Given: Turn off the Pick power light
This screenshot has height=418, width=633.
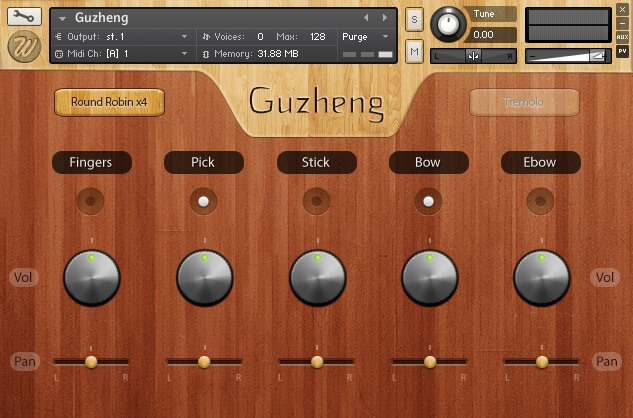Looking at the screenshot, I should pos(203,201).
